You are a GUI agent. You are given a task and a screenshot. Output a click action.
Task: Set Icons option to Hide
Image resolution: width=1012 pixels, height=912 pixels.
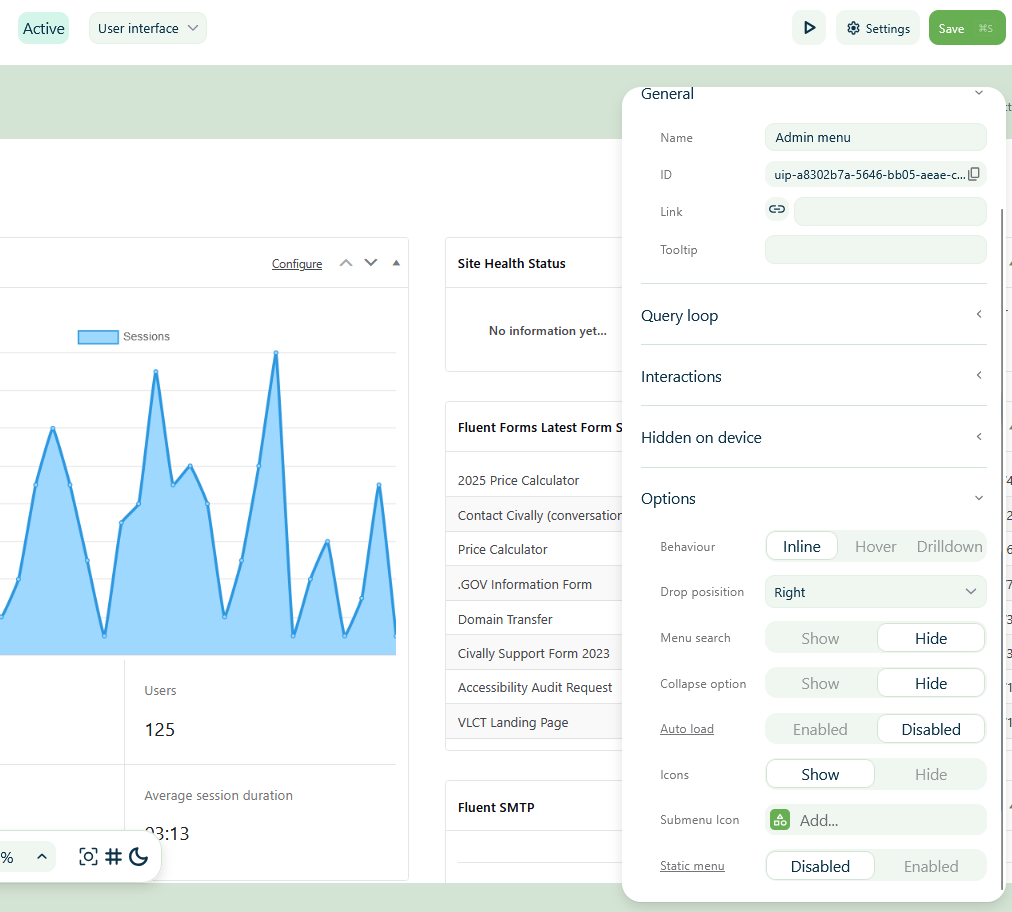click(930, 775)
